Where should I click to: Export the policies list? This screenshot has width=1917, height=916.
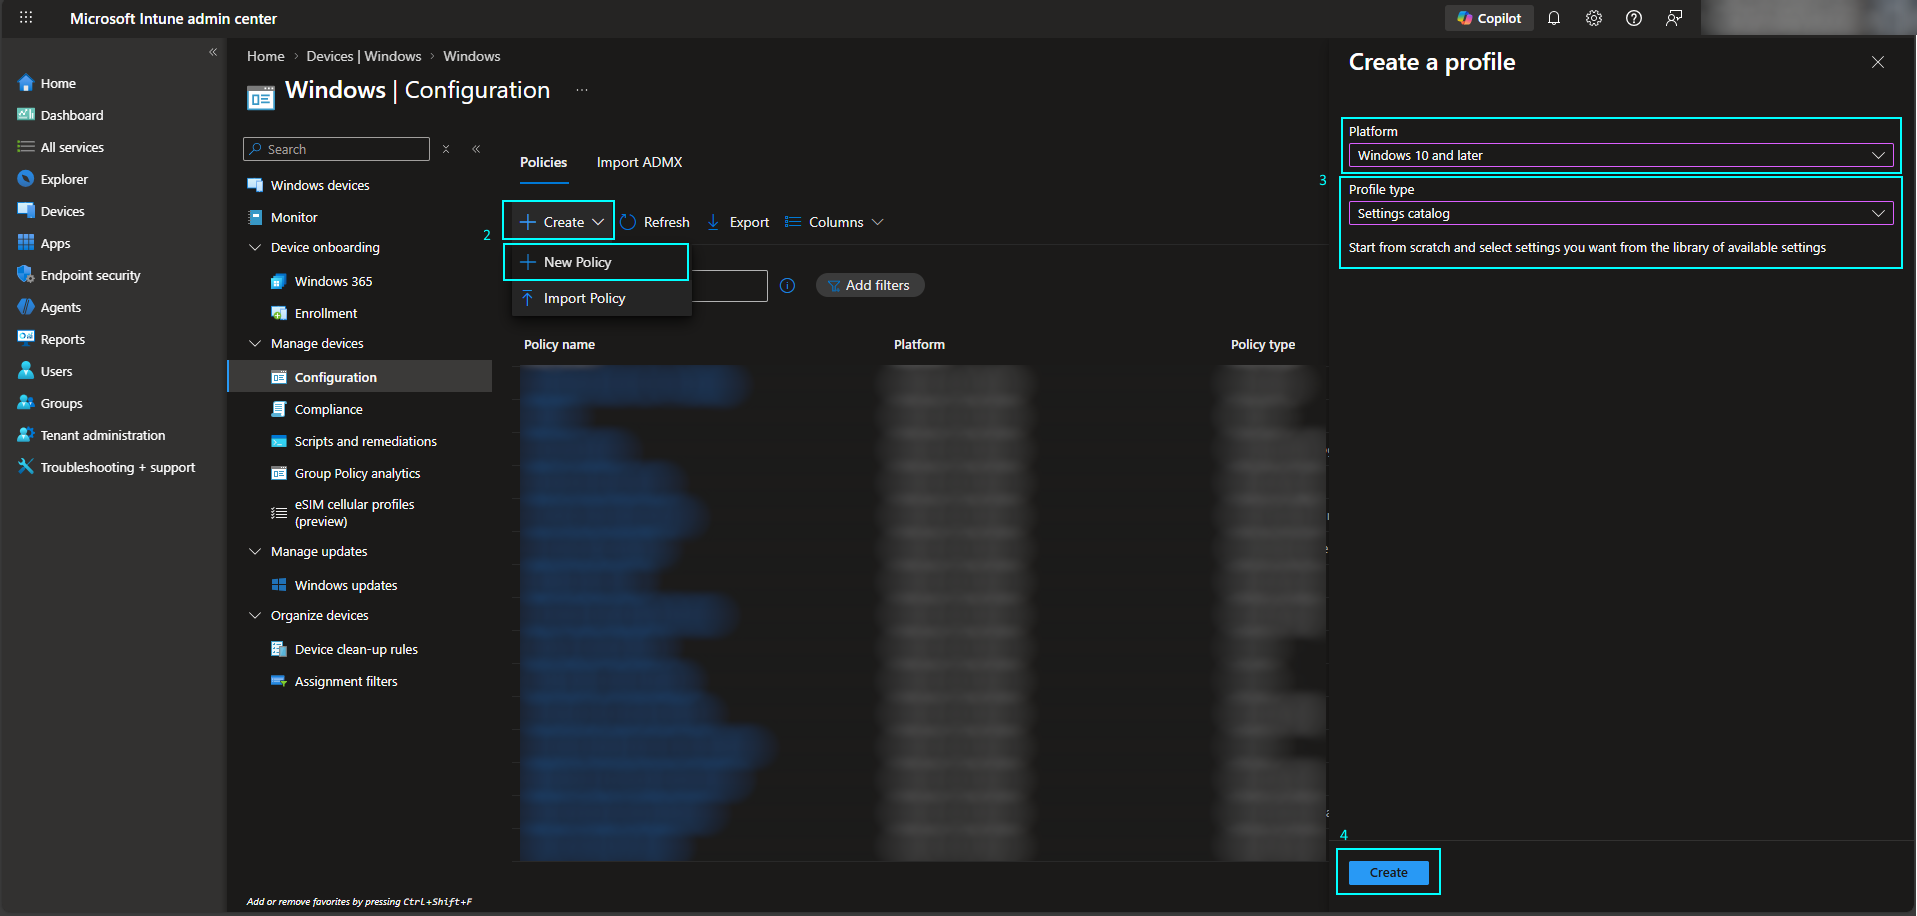click(x=738, y=222)
